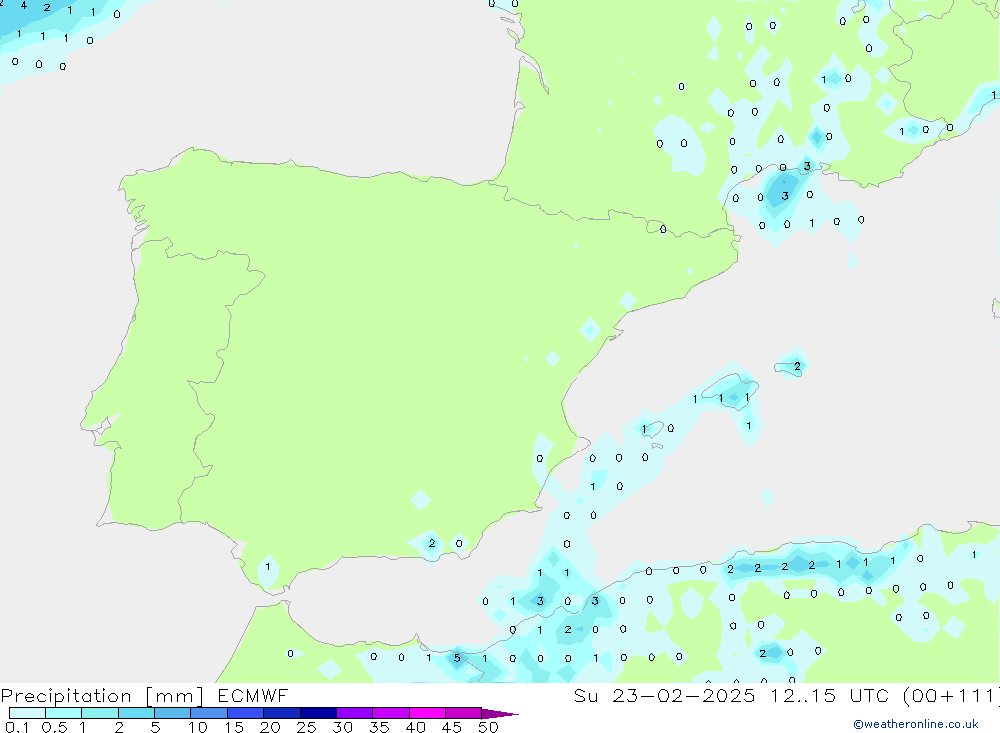Click the arrow tip at the legend end
This screenshot has height=733, width=1000.
click(x=501, y=714)
